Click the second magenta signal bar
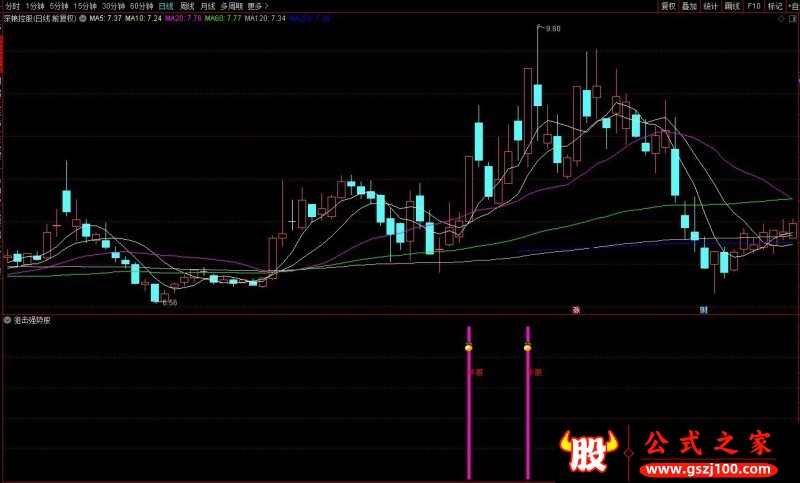This screenshot has width=800, height=483. (x=528, y=403)
